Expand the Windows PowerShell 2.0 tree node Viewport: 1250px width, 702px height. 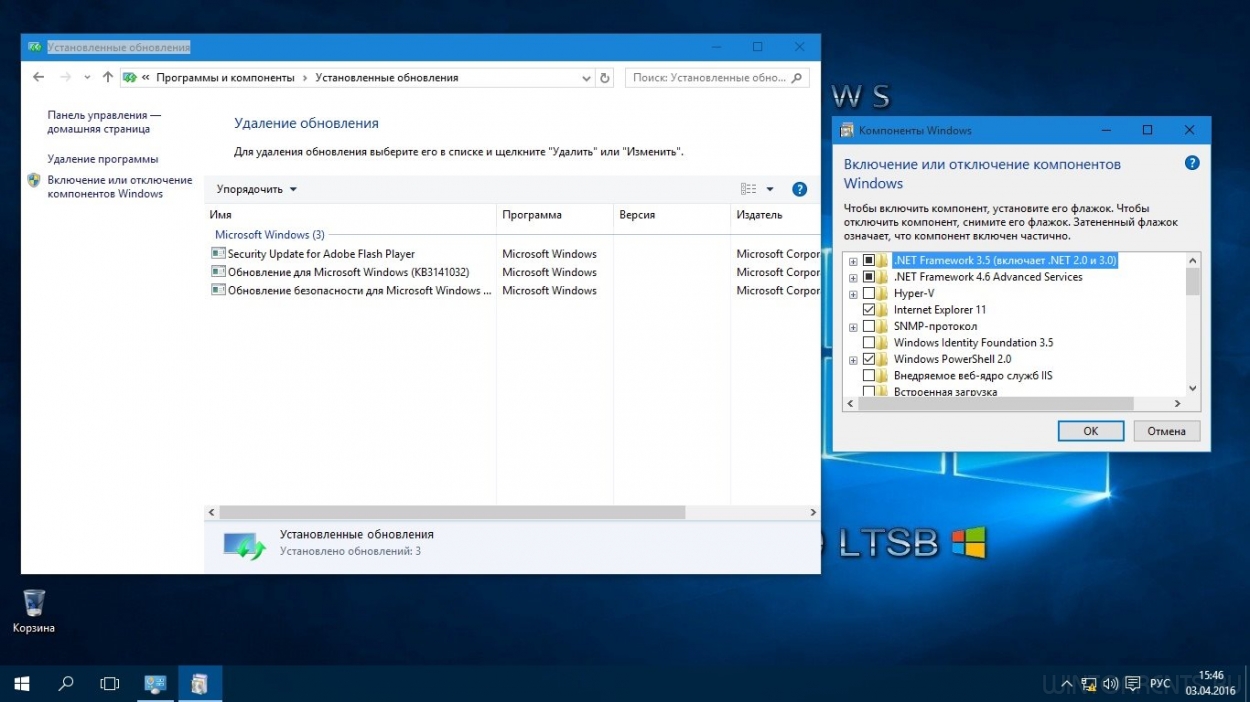853,359
